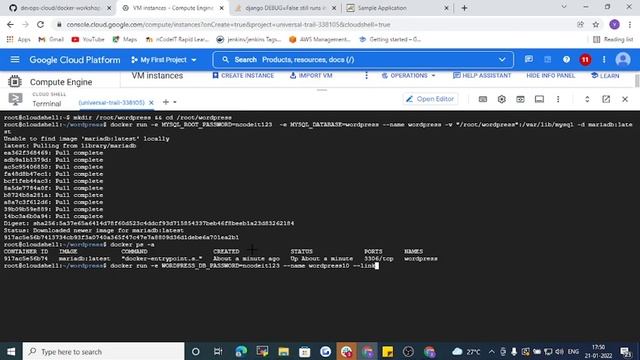Screen dimensions: 640x360
Task: Switch to the devops-cloud/docker-workshop tab
Action: click(x=59, y=8)
